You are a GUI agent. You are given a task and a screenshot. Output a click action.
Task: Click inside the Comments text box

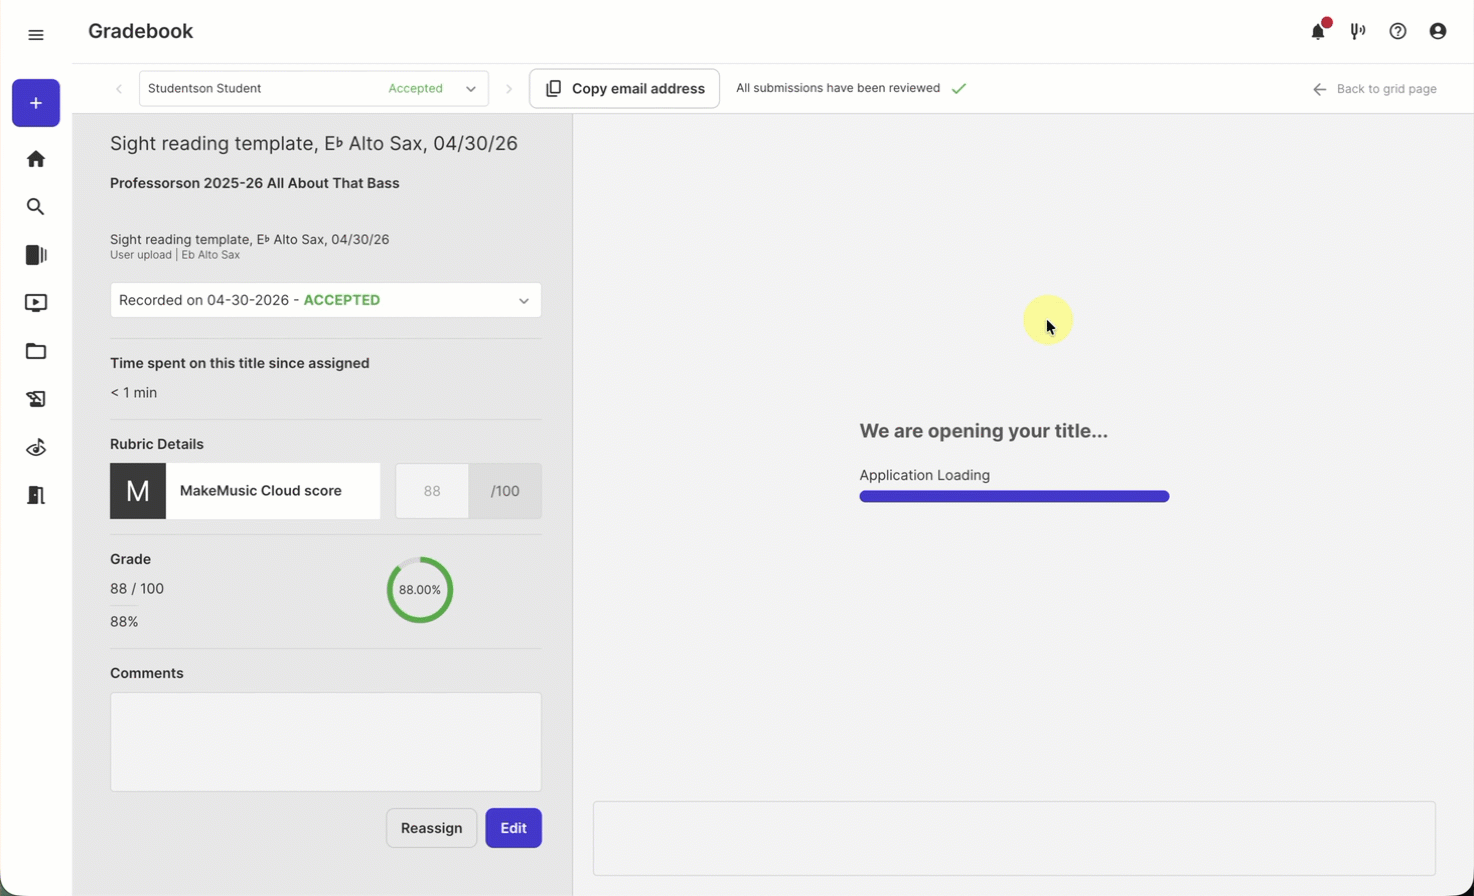pyautogui.click(x=325, y=742)
